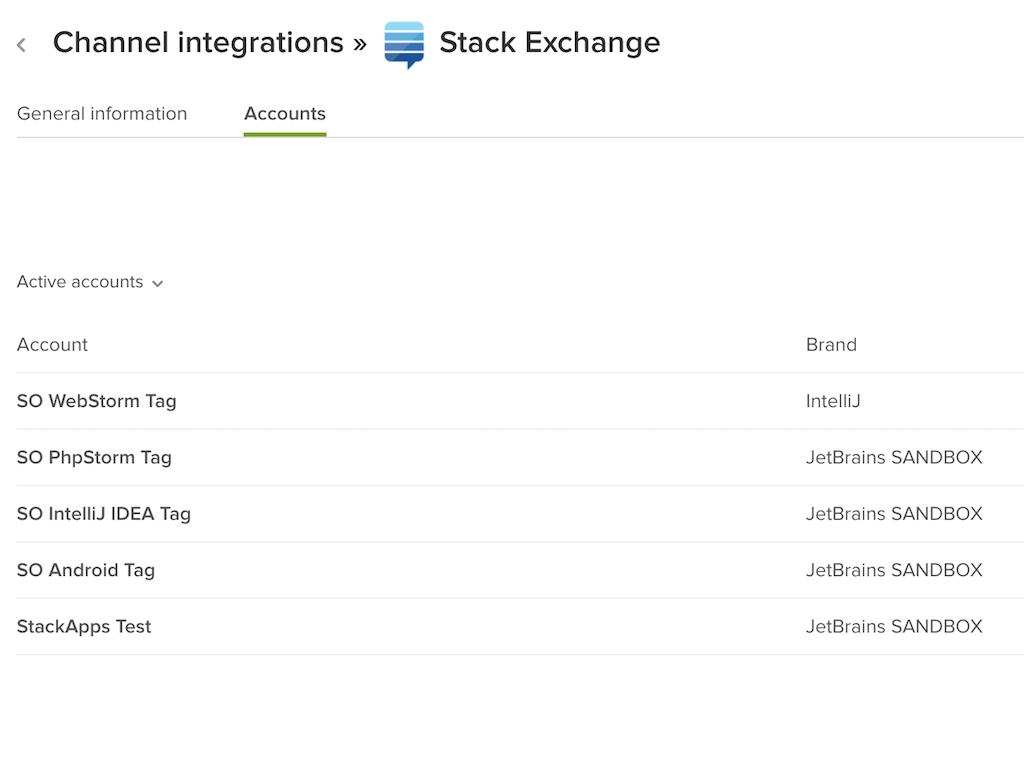Open the SO WebStorm Tag account
This screenshot has width=1024, height=768.
97,401
